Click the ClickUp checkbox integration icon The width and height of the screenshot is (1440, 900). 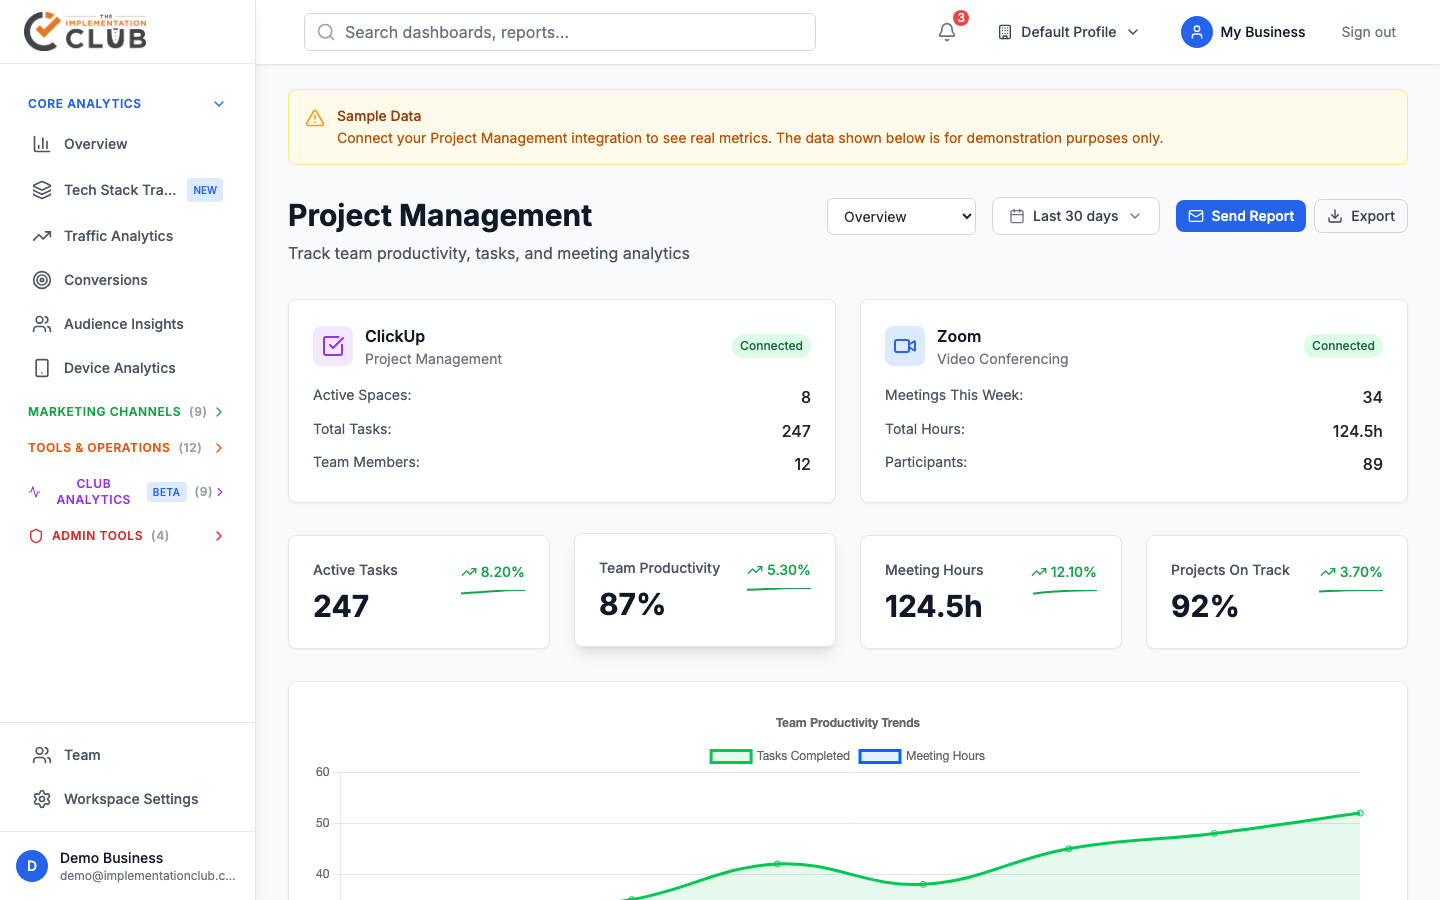[x=333, y=346]
